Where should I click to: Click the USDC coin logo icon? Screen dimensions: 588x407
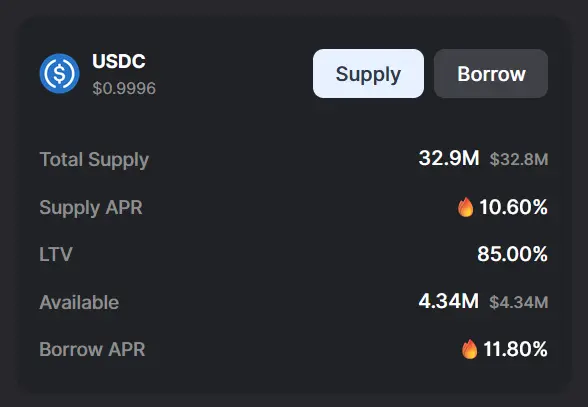click(60, 73)
